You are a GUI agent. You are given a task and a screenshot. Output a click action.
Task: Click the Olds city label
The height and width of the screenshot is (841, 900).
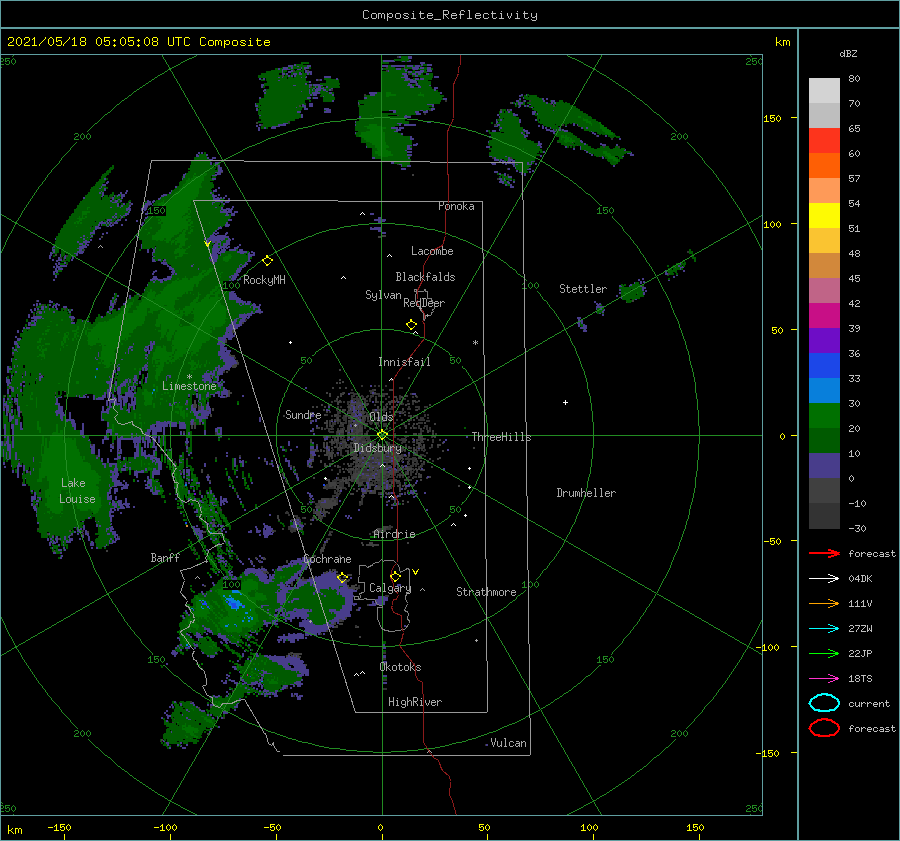(x=381, y=417)
